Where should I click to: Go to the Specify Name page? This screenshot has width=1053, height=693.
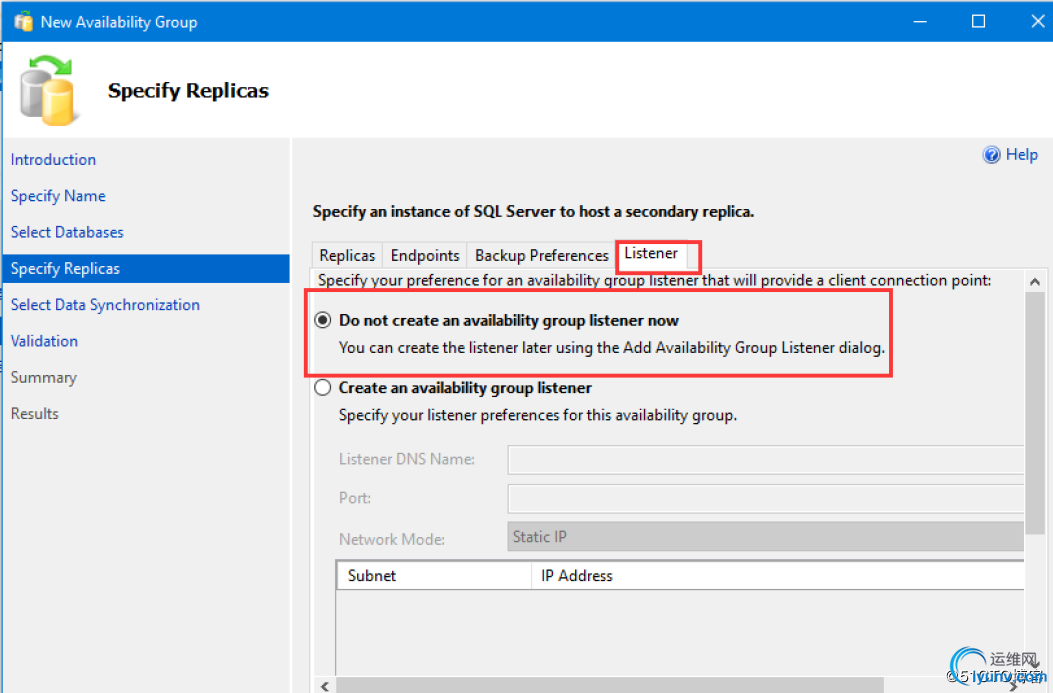tap(58, 196)
